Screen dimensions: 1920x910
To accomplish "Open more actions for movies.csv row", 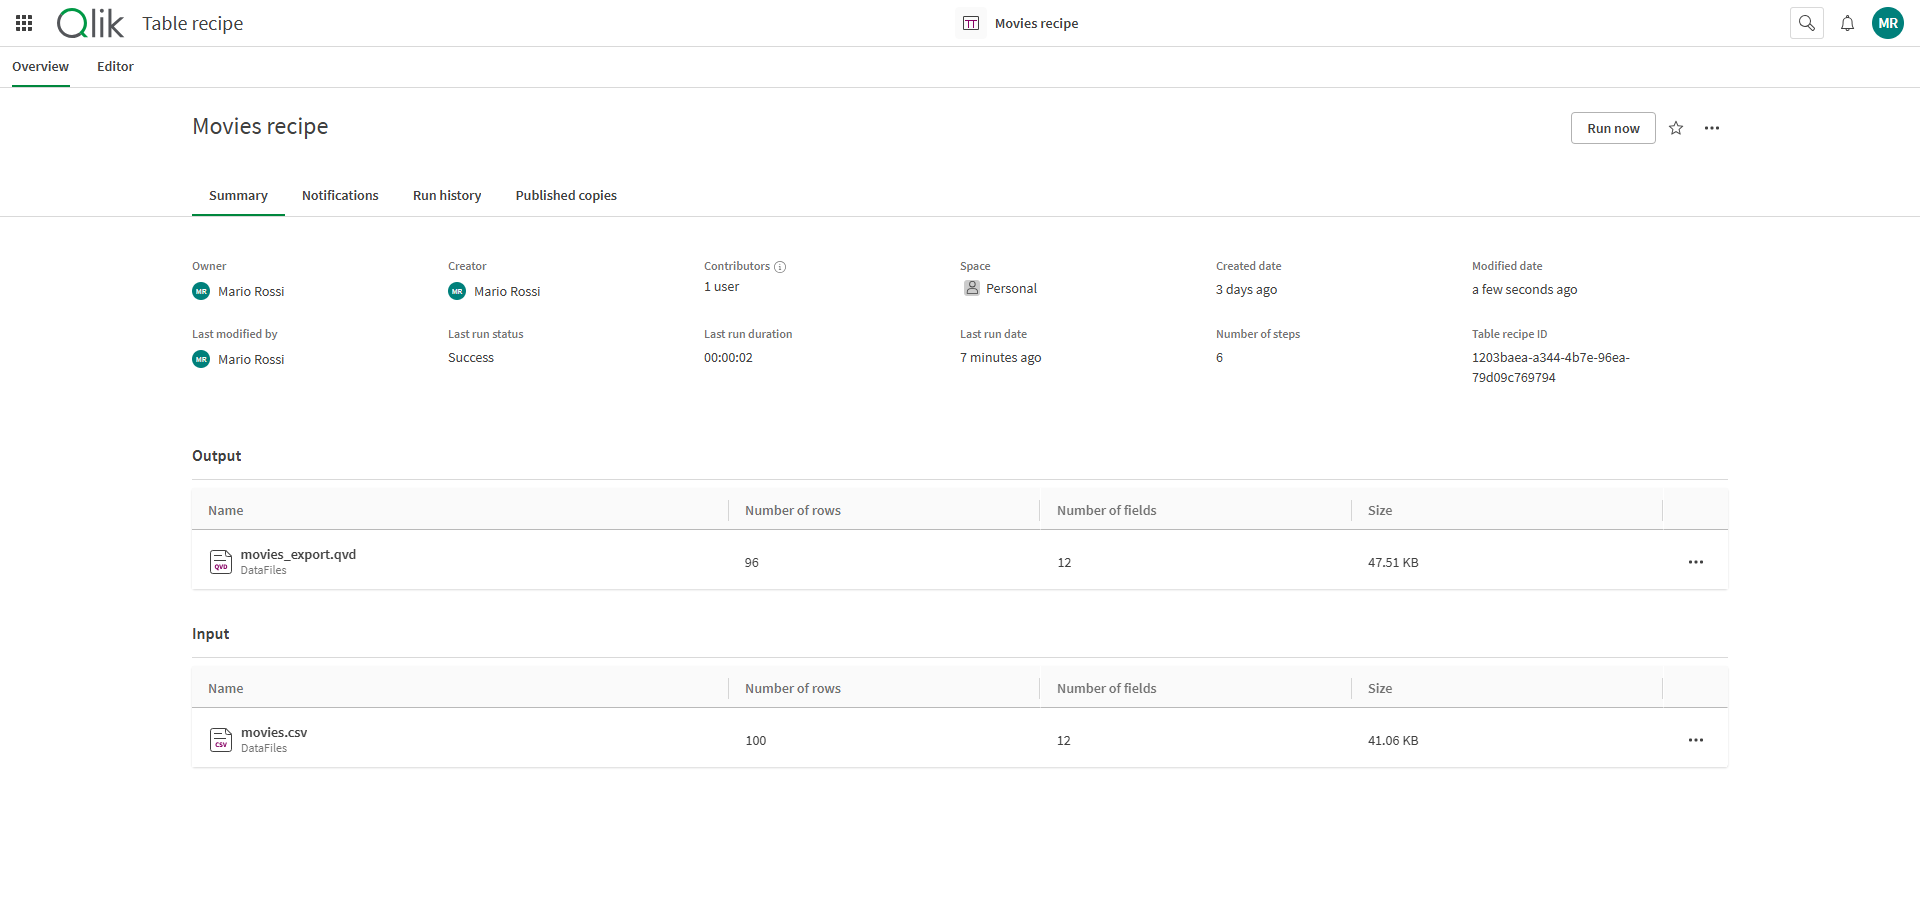I will tap(1695, 740).
